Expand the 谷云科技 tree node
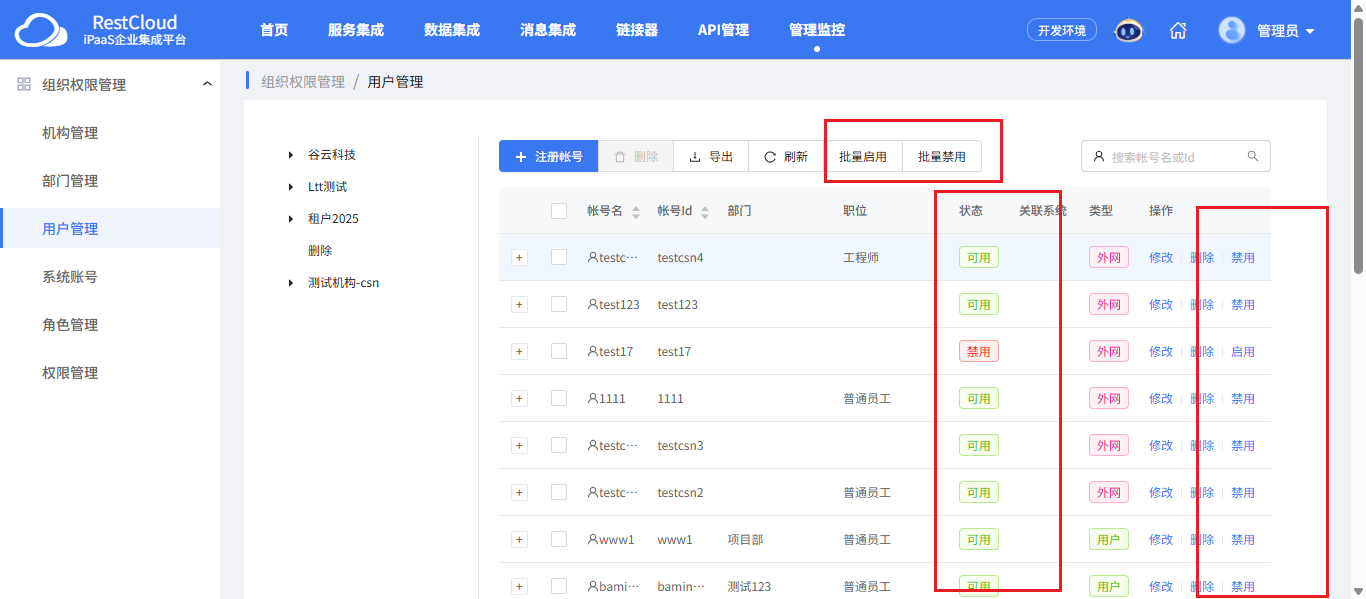 point(291,155)
